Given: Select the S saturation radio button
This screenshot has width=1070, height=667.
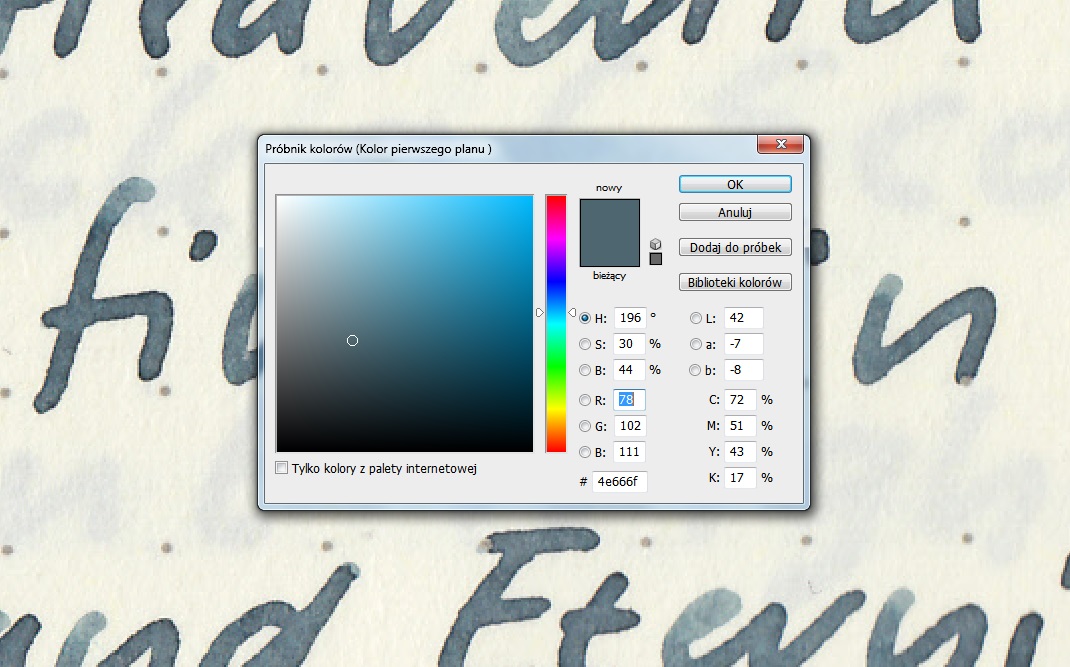Looking at the screenshot, I should click(x=585, y=344).
